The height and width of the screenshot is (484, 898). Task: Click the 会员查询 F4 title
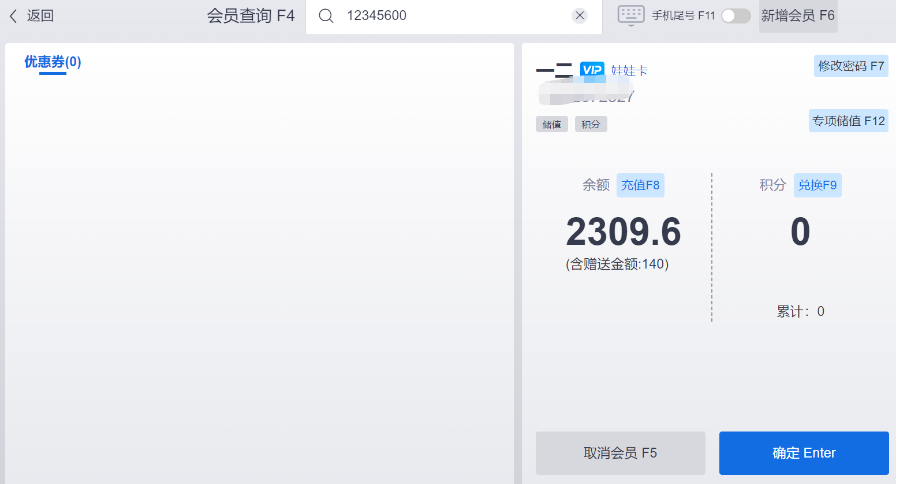pos(250,16)
